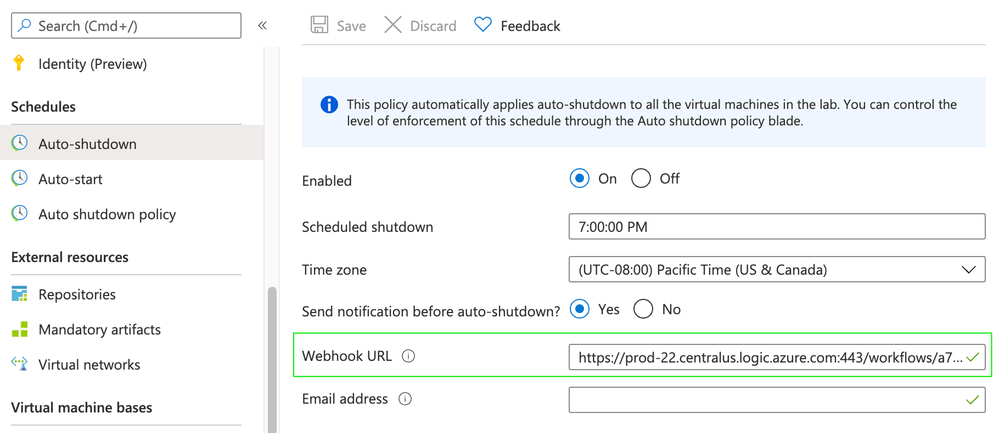Select Auto-shutdown in Schedules menu
This screenshot has width=999, height=433.
click(x=87, y=144)
